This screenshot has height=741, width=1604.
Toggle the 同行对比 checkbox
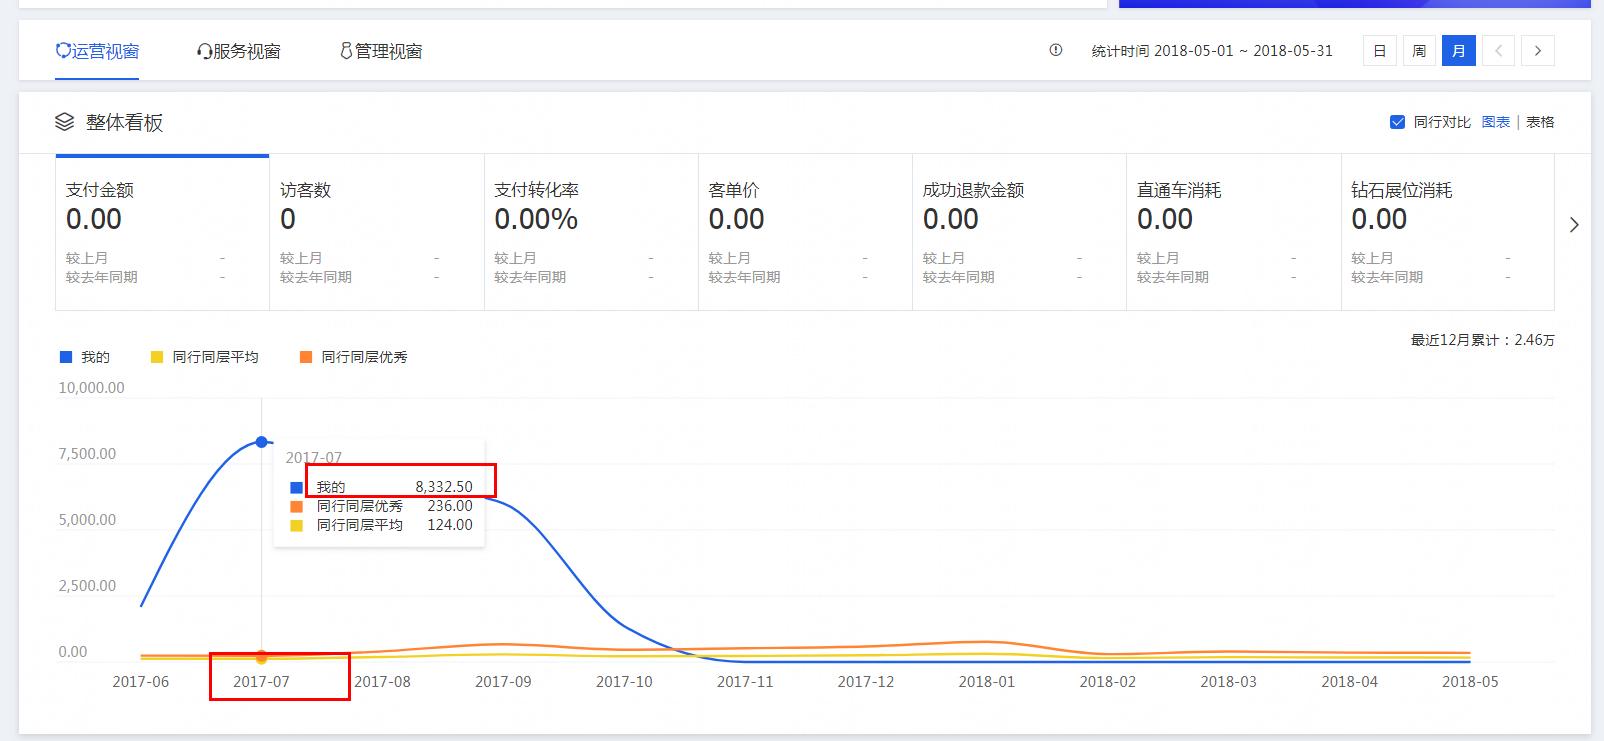(x=1397, y=122)
